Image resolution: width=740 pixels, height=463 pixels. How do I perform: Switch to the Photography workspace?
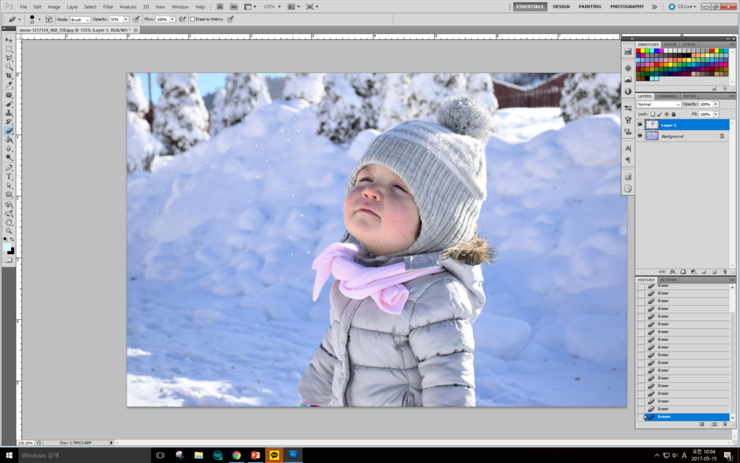point(627,6)
